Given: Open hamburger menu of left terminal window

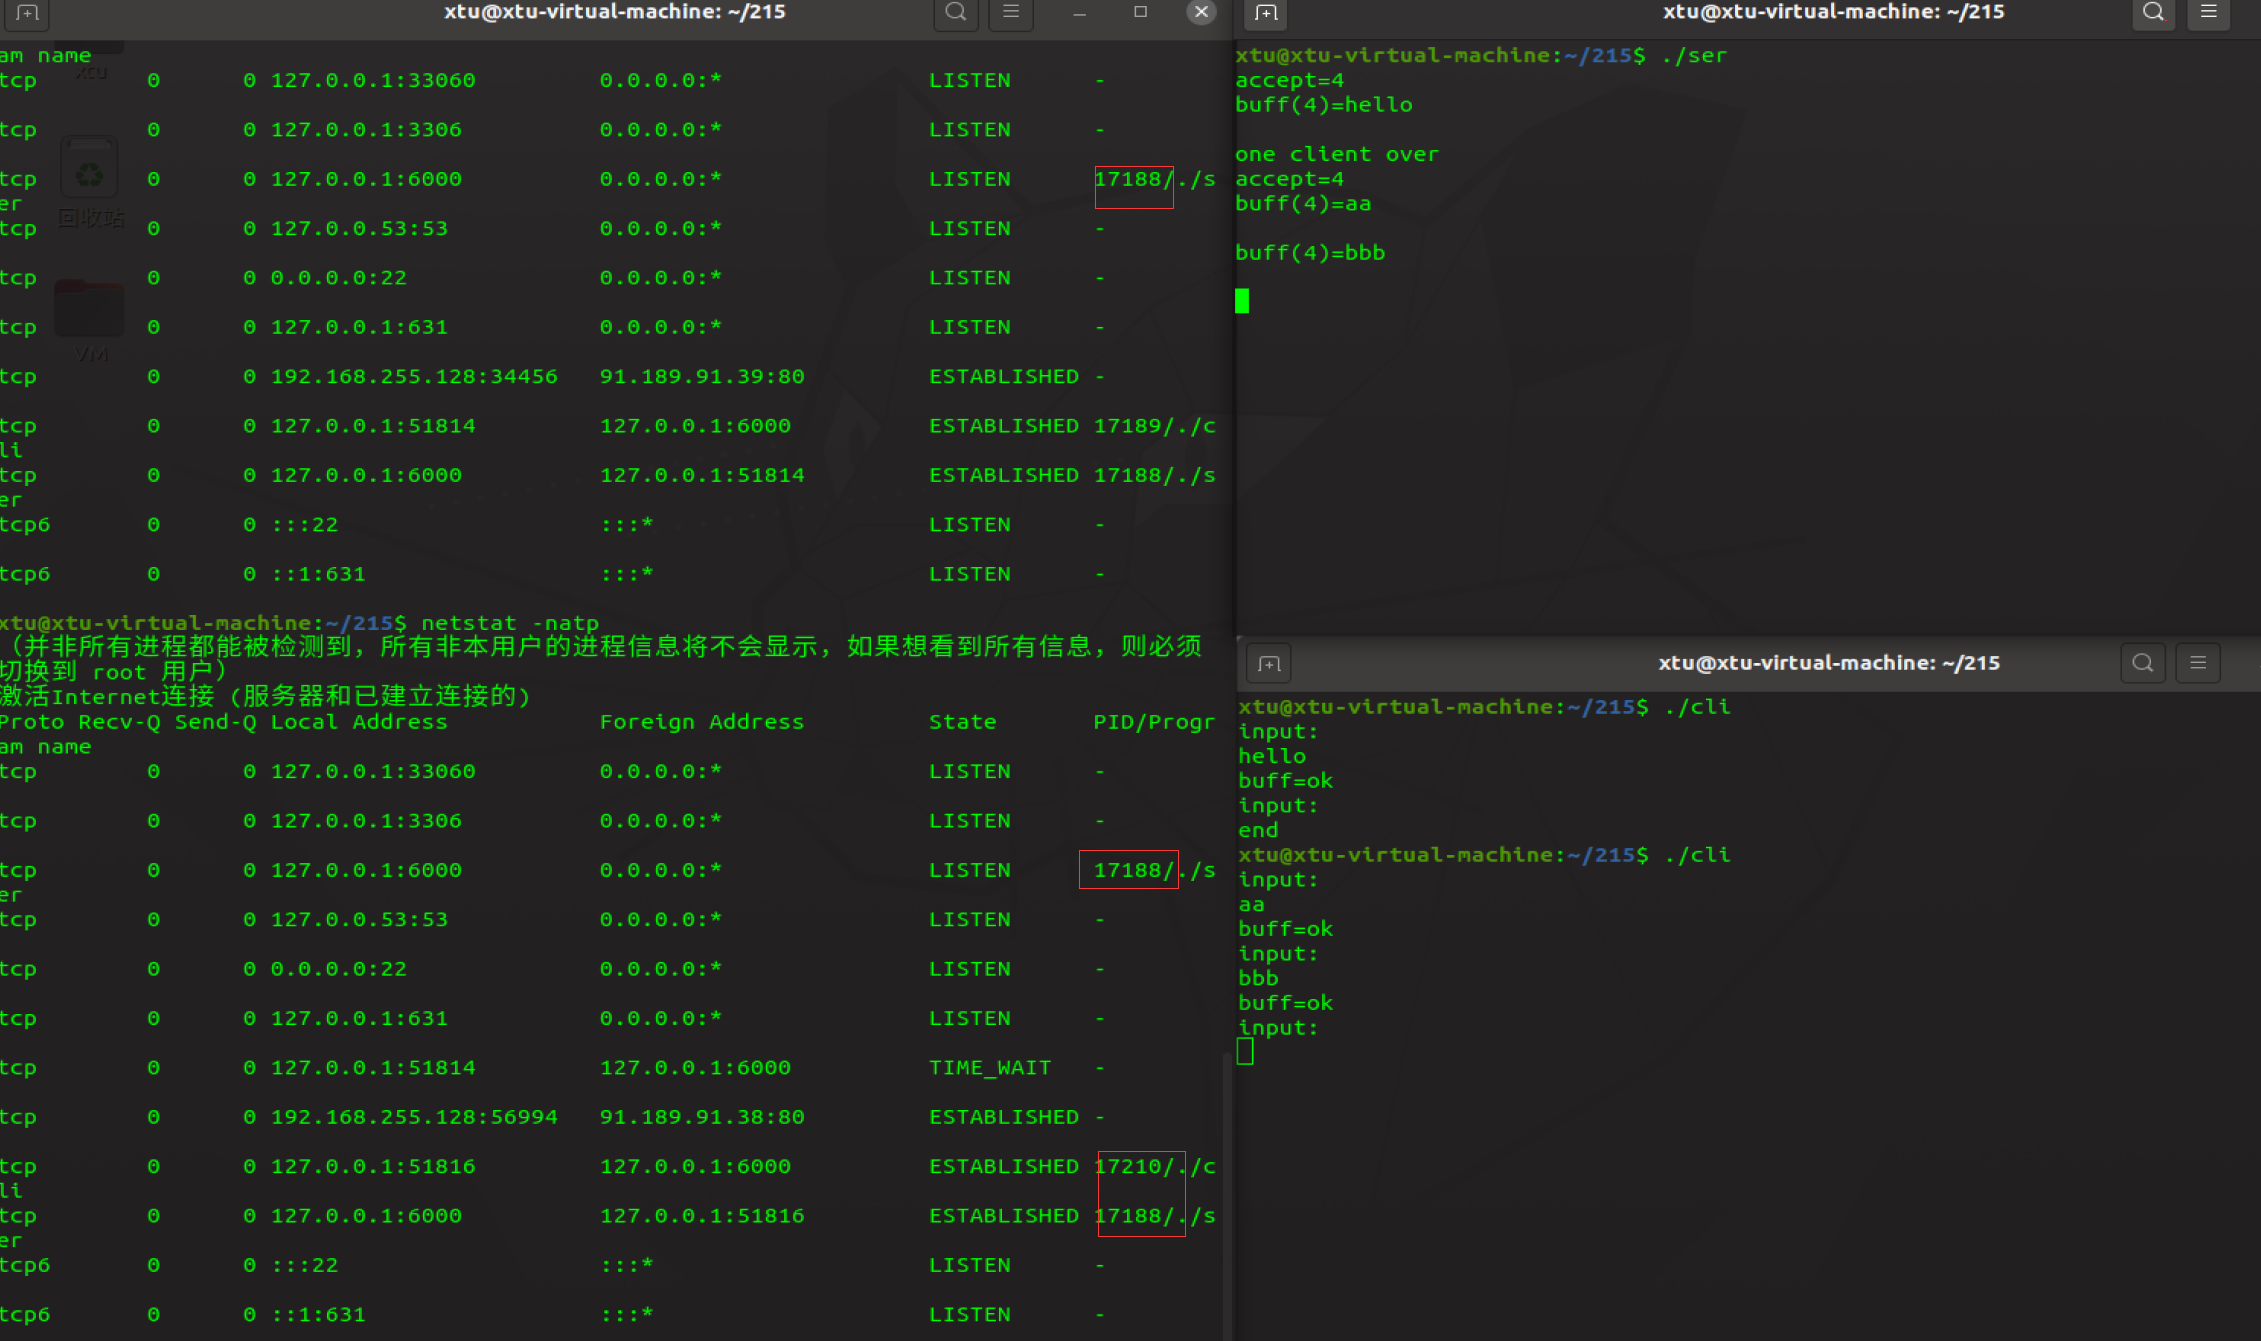Looking at the screenshot, I should click(x=1011, y=13).
